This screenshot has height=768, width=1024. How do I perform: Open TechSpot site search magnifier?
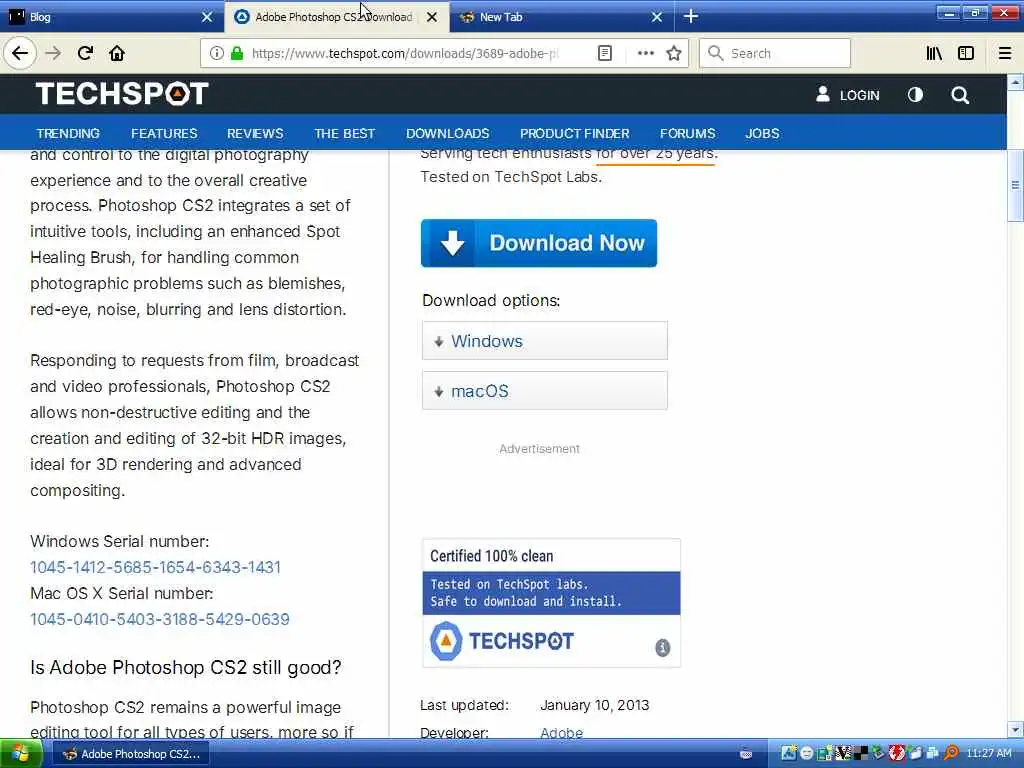[x=960, y=95]
